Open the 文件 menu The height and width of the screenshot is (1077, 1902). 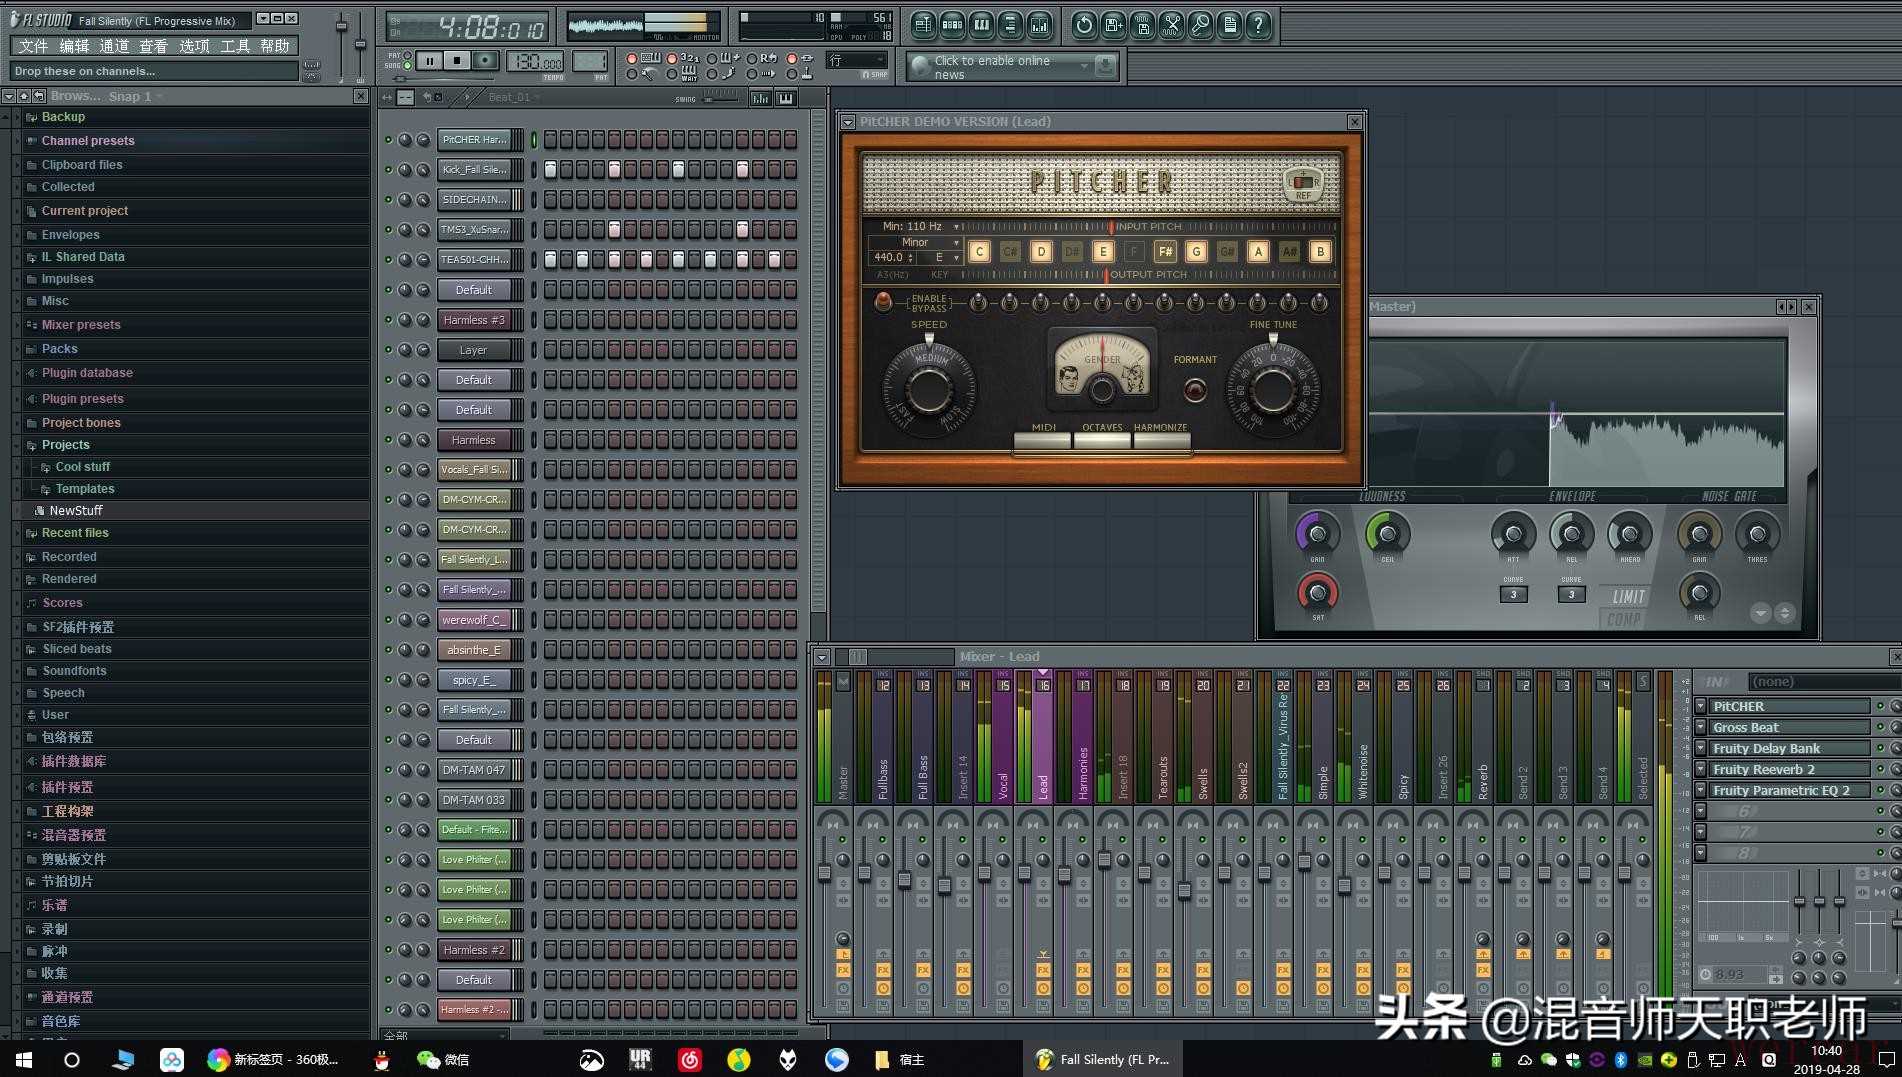pos(33,46)
